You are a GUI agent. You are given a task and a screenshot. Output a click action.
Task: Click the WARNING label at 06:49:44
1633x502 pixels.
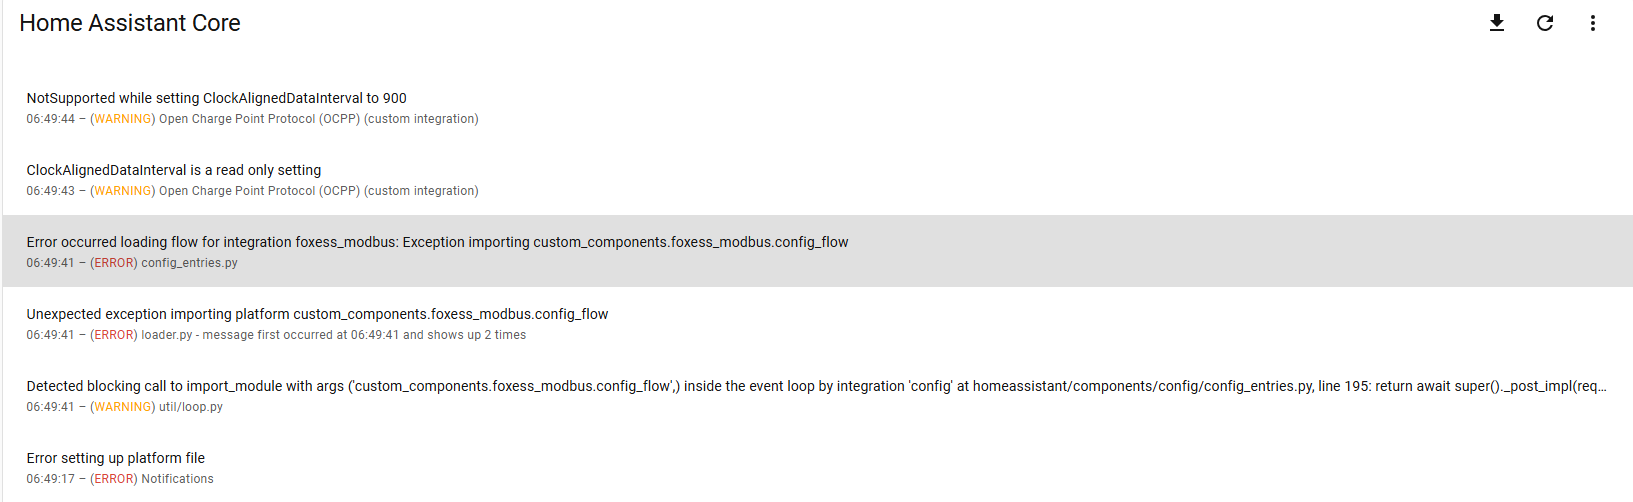pos(123,119)
